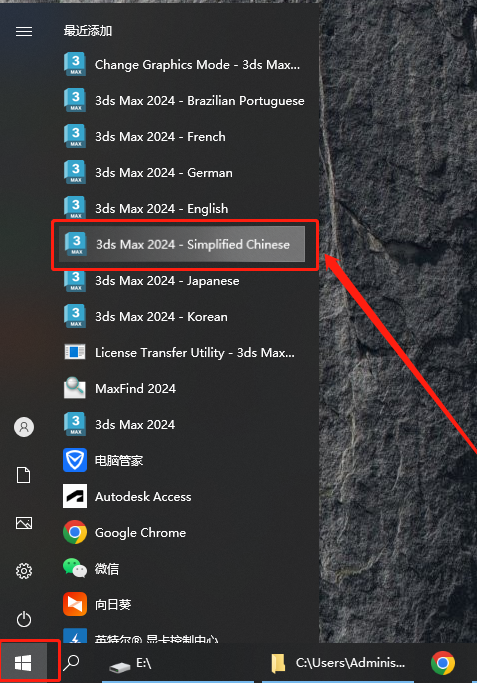The image size is (477, 685).
Task: Open 3ds Max 2024 - Japanese
Action: (182, 280)
